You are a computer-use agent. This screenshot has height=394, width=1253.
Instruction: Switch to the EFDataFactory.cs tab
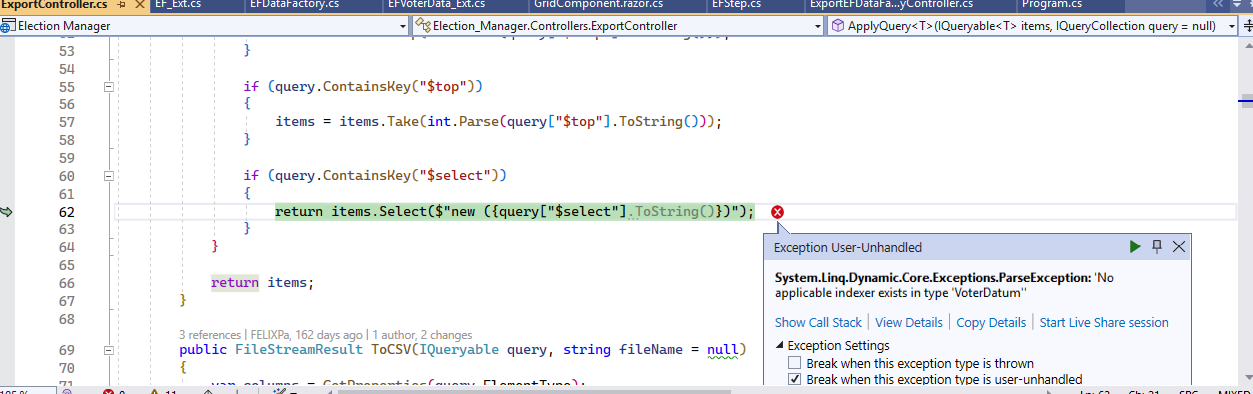296,5
